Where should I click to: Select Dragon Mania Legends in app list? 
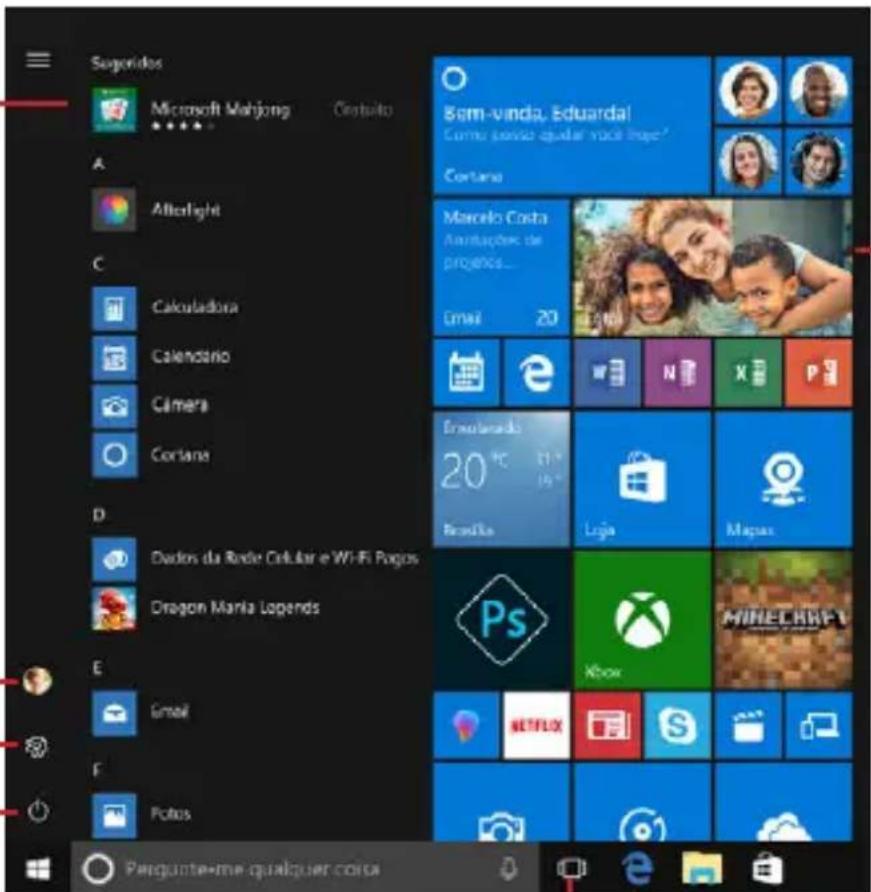coord(235,607)
